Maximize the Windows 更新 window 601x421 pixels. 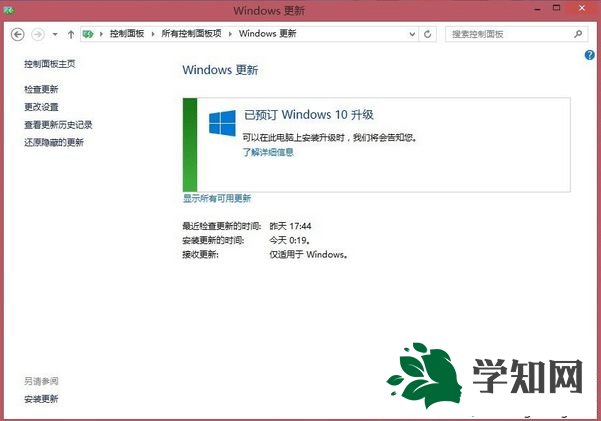[x=556, y=8]
